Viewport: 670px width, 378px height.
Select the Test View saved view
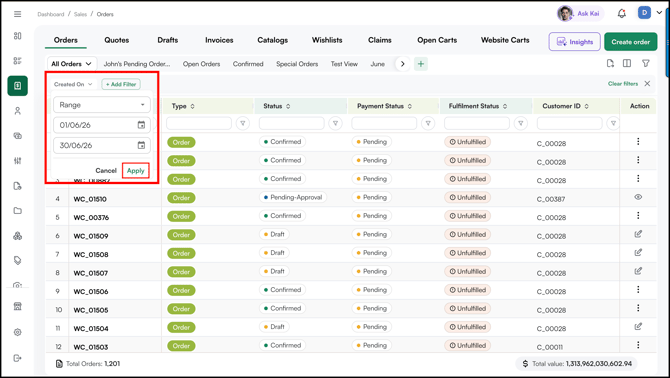click(x=344, y=64)
